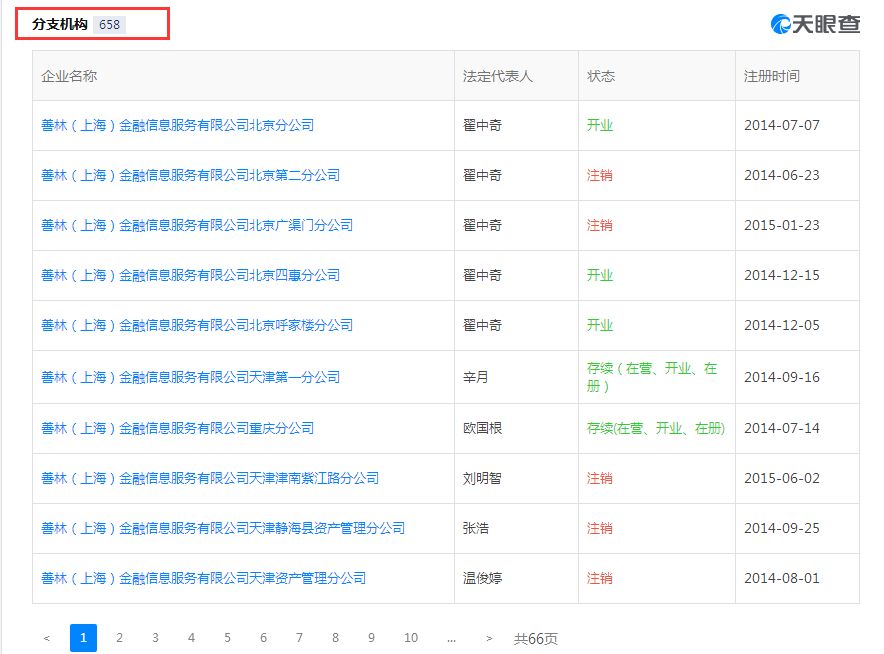Click legal representative 温俊婷

[x=482, y=578]
